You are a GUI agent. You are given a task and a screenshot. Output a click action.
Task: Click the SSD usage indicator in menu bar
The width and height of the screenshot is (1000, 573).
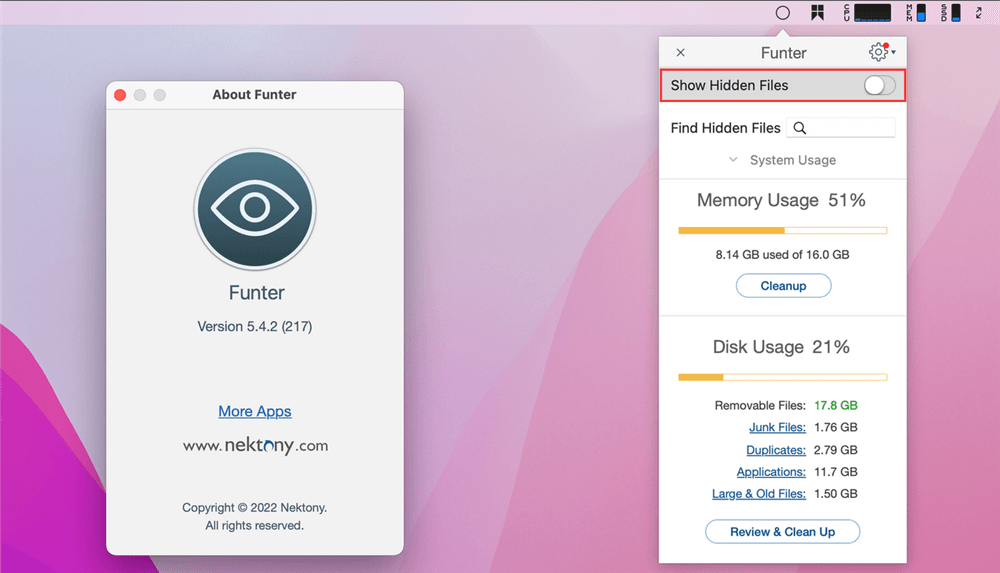950,13
